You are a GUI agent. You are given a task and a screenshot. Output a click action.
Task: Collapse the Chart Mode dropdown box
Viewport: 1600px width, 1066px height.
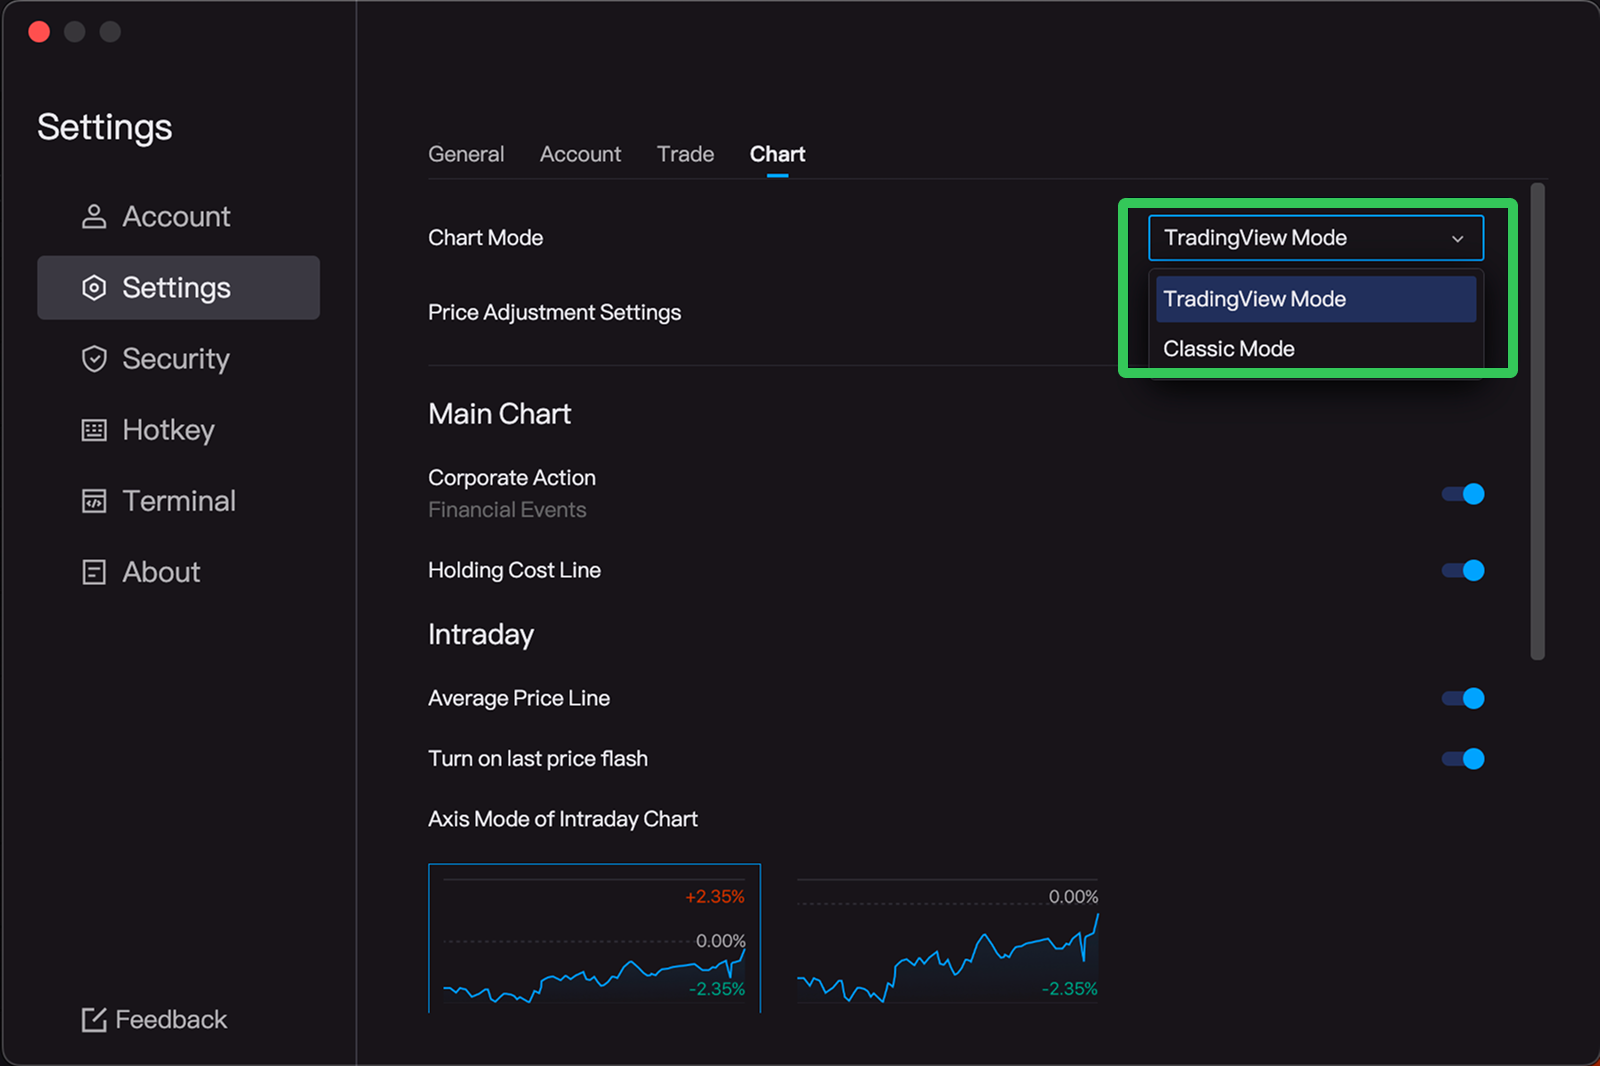pos(1315,238)
